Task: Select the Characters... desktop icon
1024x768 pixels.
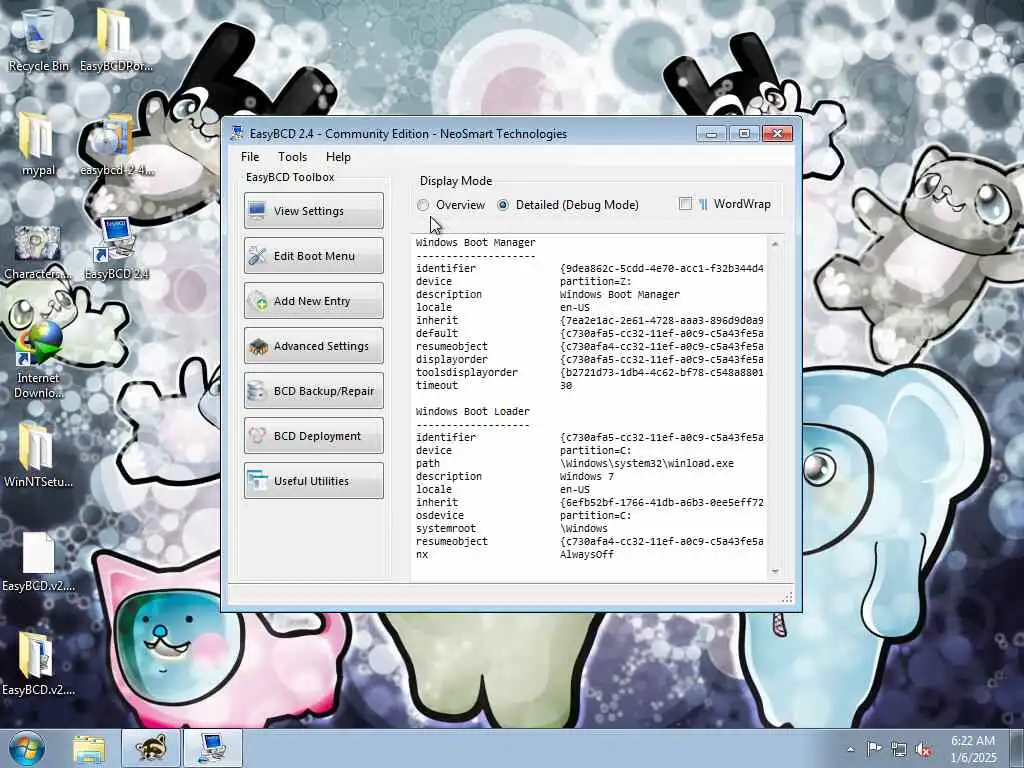Action: 38,252
